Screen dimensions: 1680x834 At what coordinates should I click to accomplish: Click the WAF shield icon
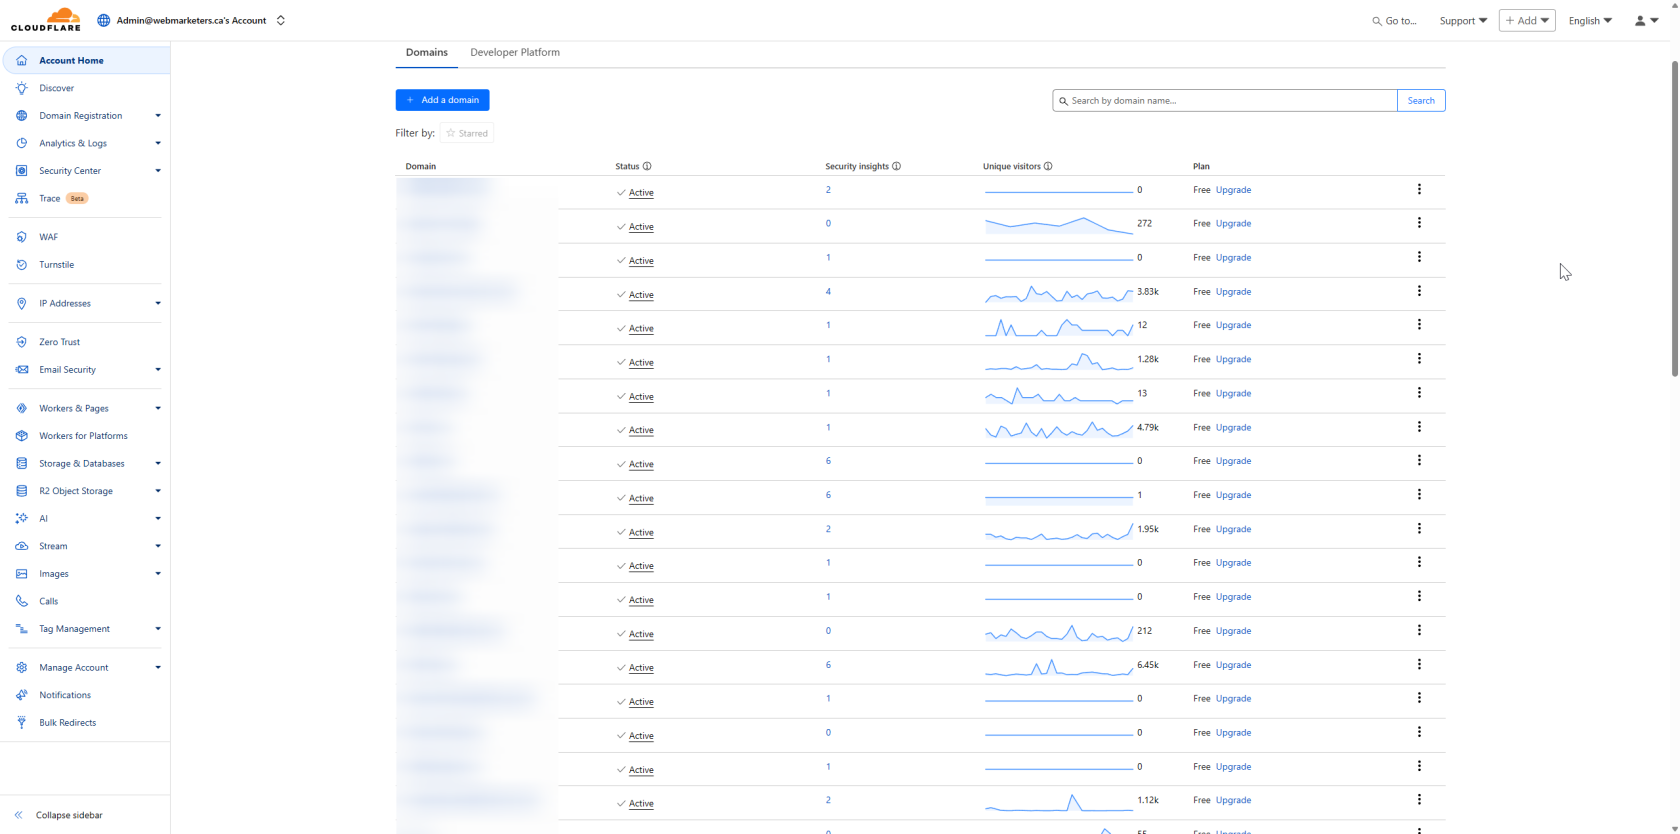click(22, 237)
